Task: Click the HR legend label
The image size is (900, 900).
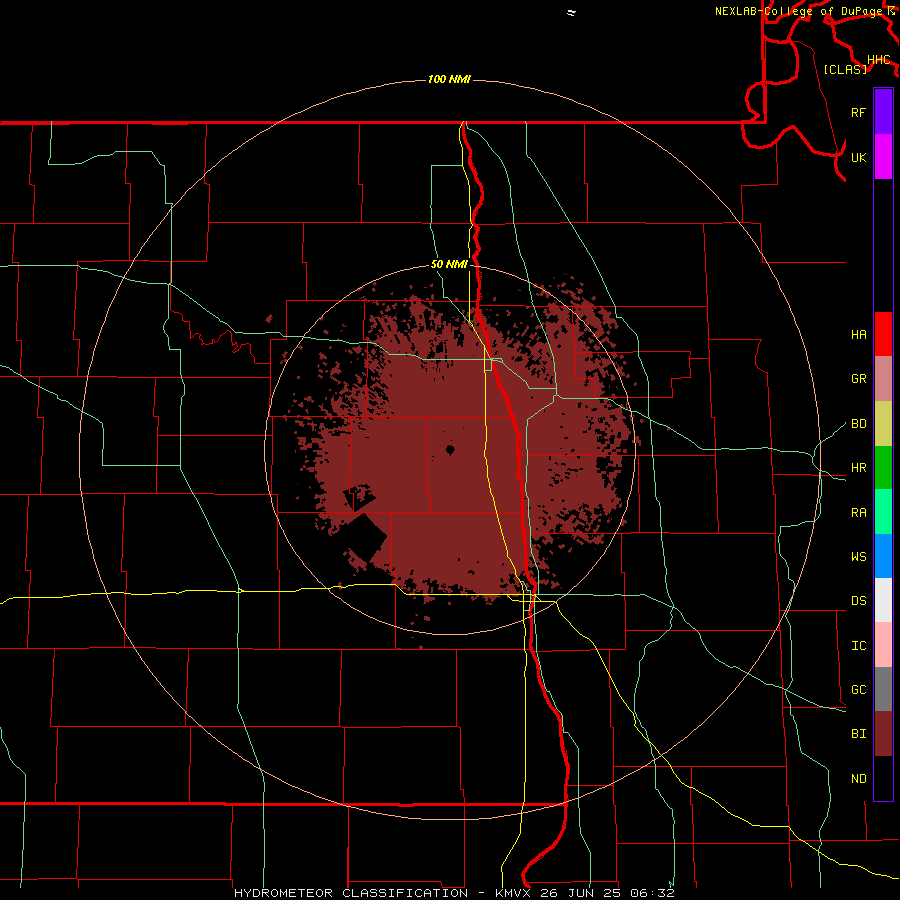Action: (x=858, y=468)
